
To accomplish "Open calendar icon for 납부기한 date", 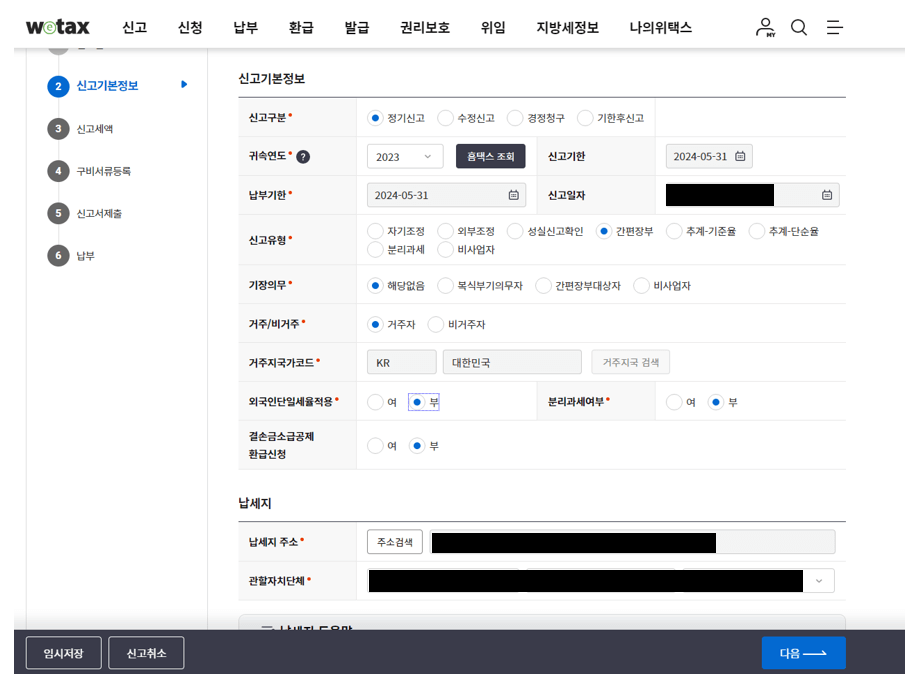I will click(x=514, y=195).
